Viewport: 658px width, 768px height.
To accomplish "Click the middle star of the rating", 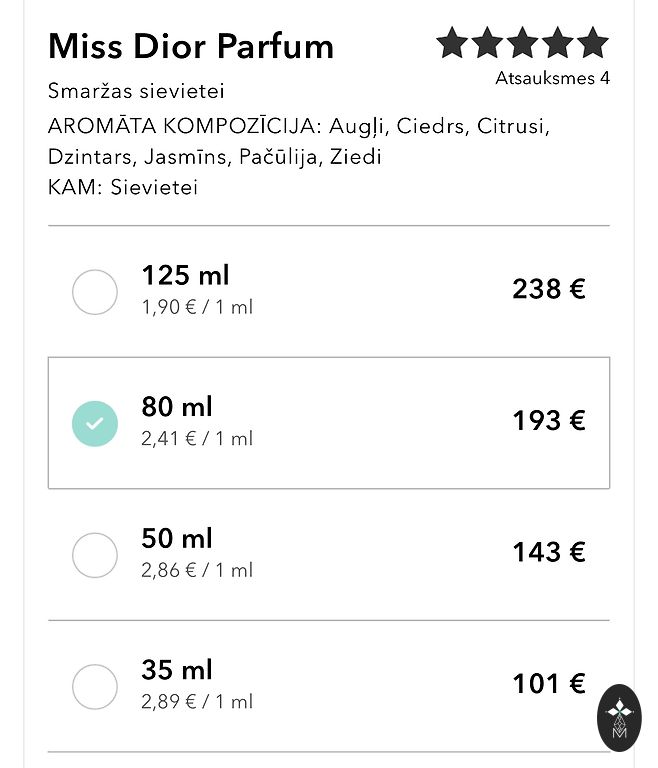I will click(522, 43).
